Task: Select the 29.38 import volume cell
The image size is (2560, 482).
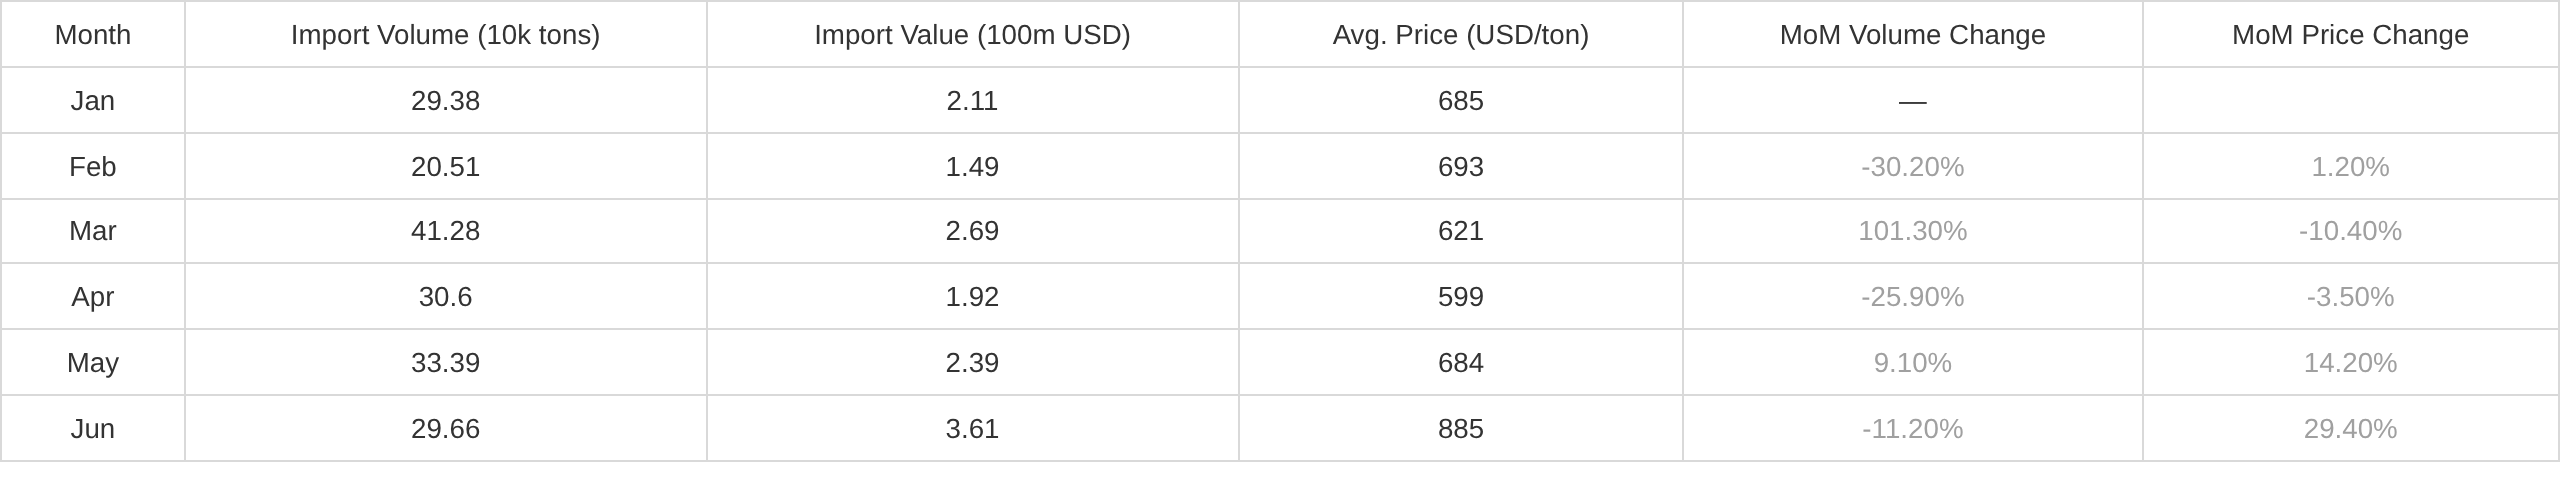Action: 446,101
